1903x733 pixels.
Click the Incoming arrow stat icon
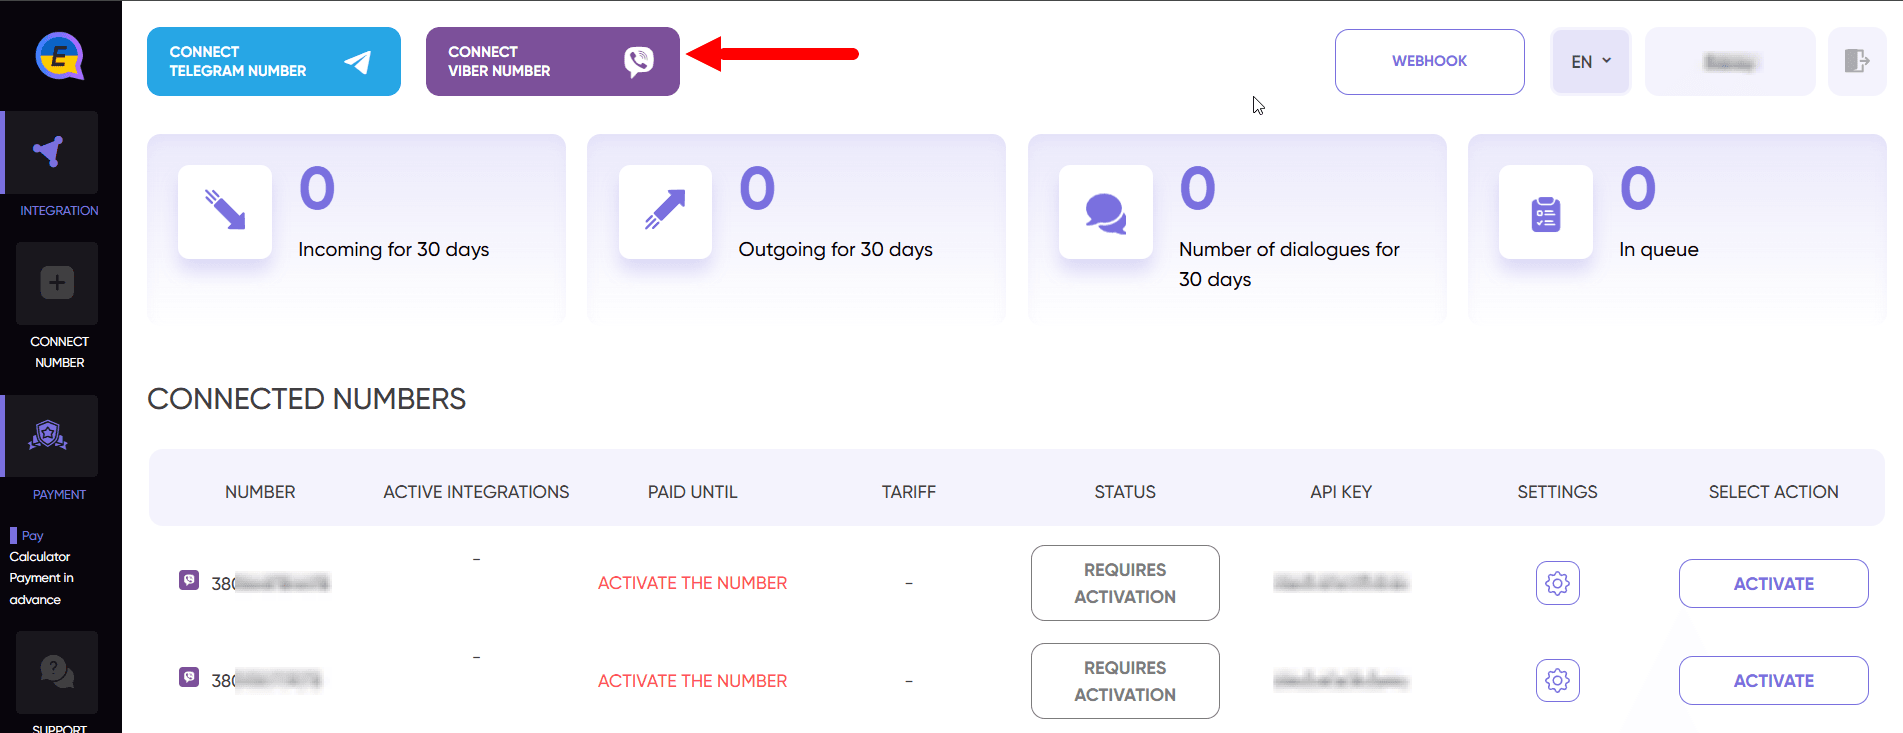pos(225,212)
